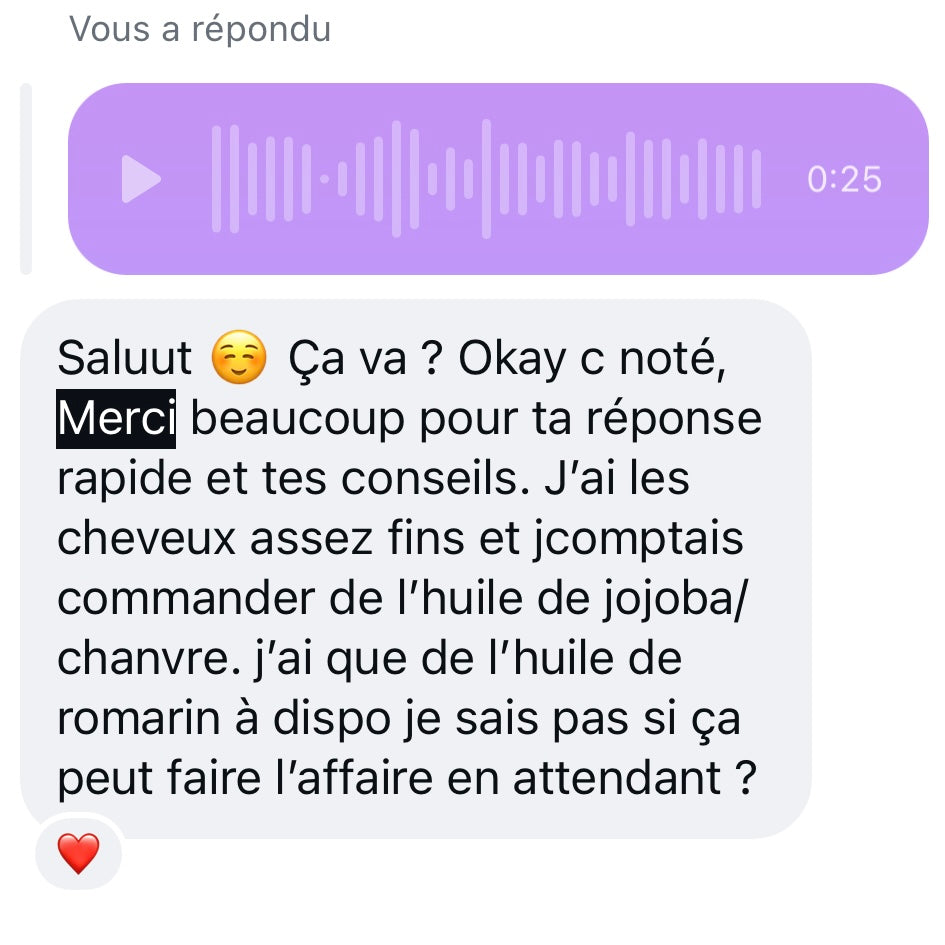Click the word "beaucoup" in the message
945x945 pixels.
tap(298, 420)
